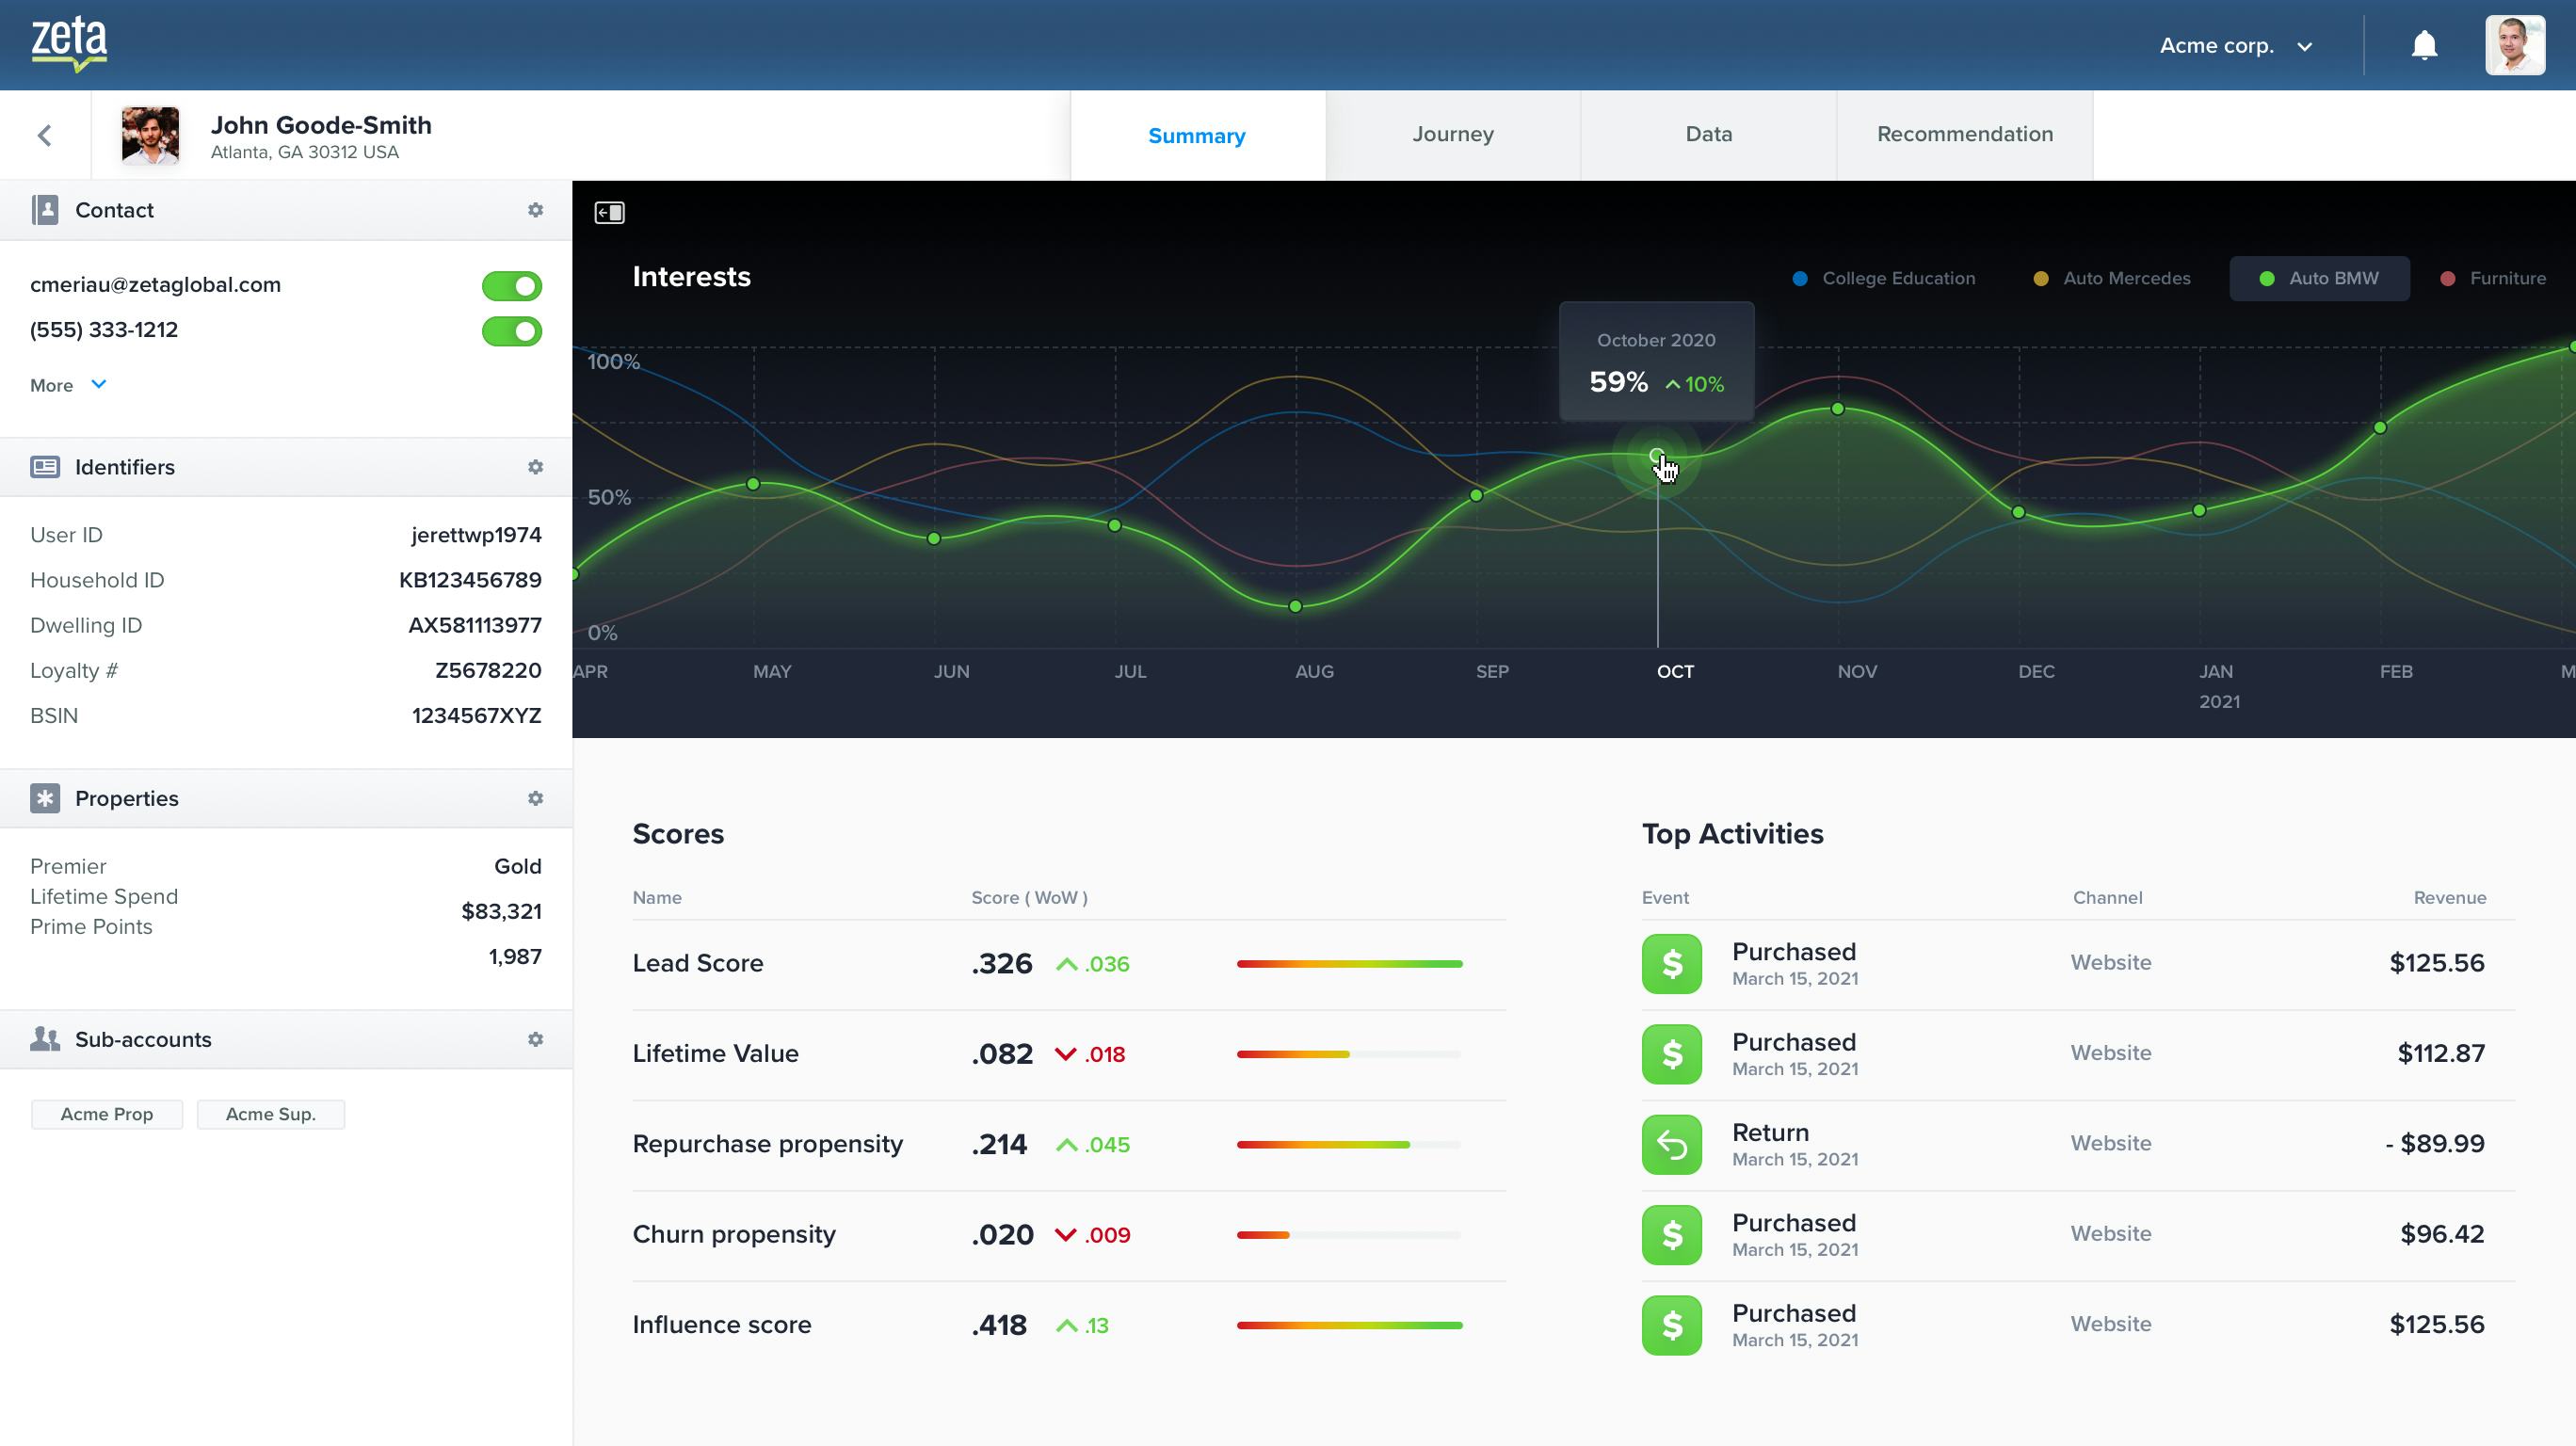Switch to the Journey tab
The image size is (2576, 1446).
1451,133
